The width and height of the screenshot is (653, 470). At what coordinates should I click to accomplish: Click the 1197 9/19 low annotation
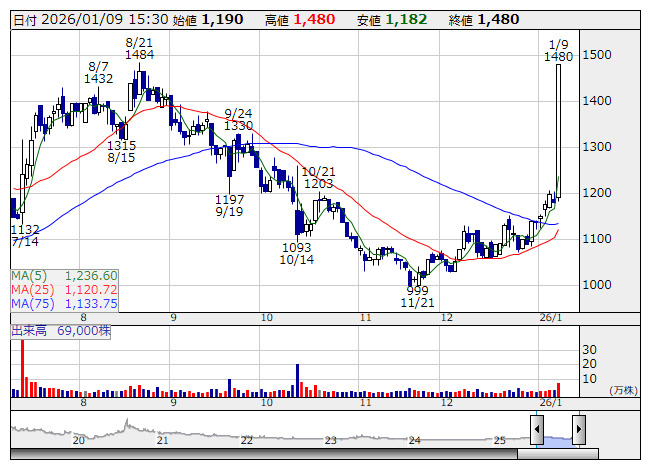coord(229,206)
